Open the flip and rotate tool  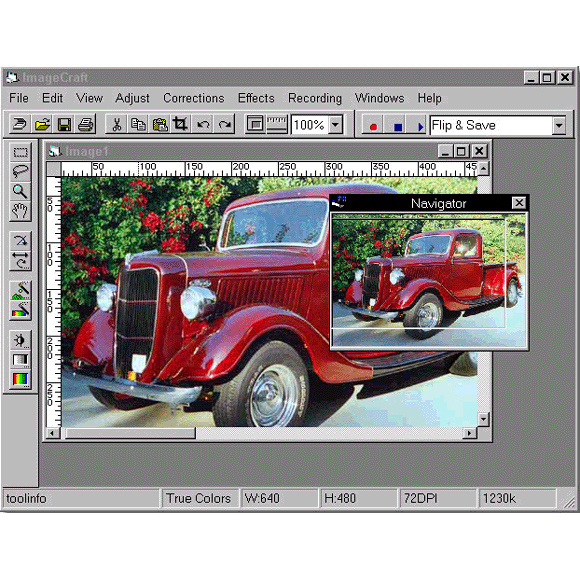point(20,261)
